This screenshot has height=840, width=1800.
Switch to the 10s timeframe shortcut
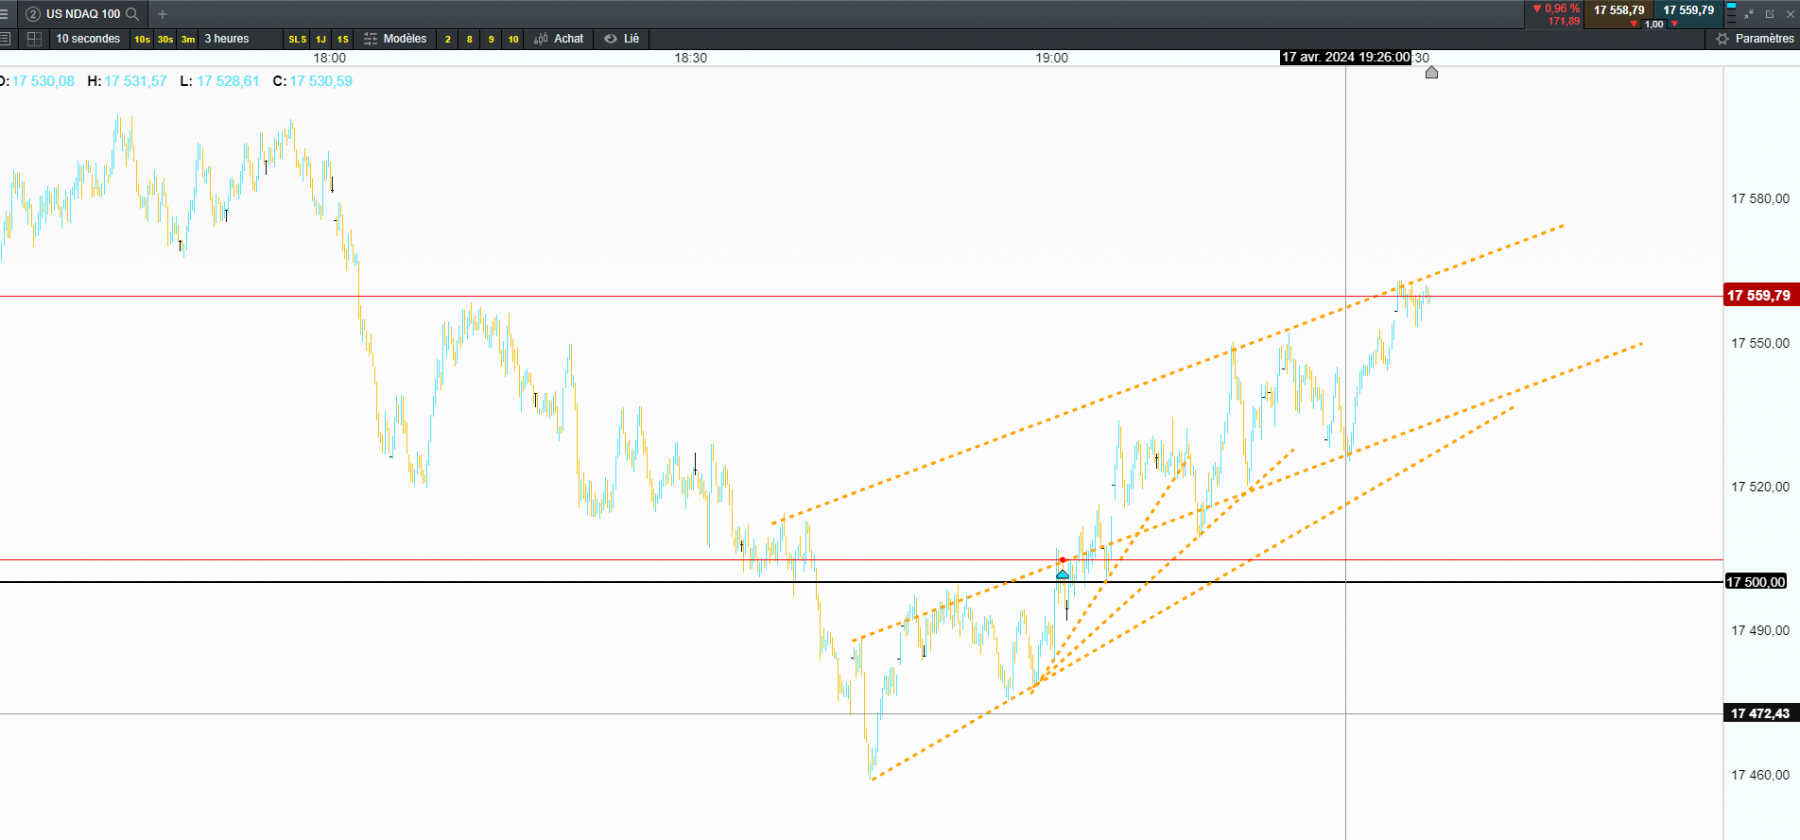coord(142,39)
